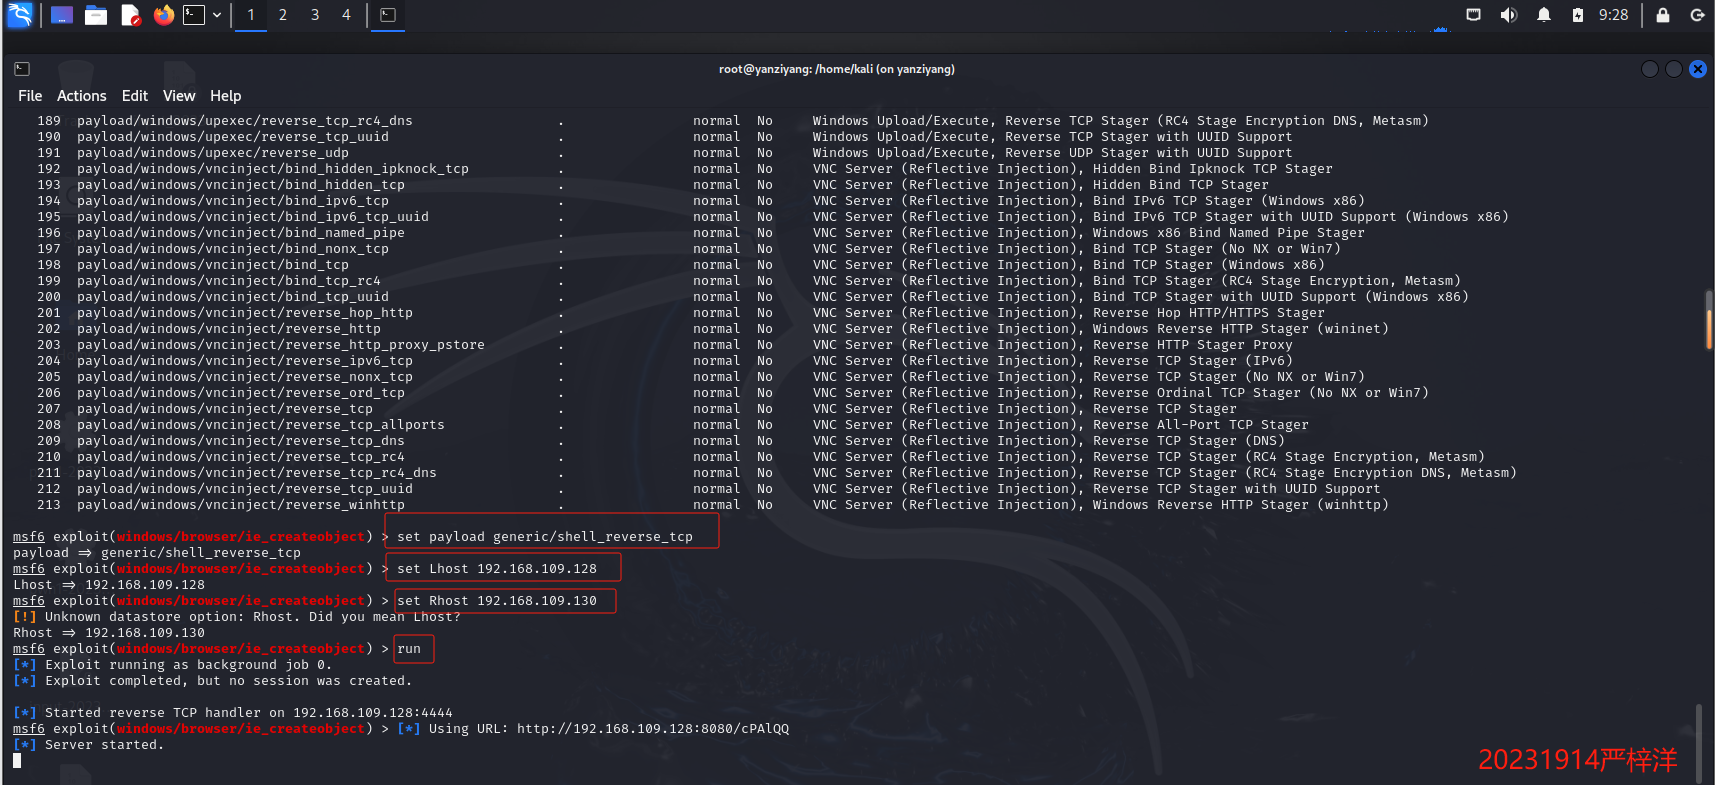This screenshot has width=1715, height=785.
Task: Click the 'run' command text
Action: [409, 649]
